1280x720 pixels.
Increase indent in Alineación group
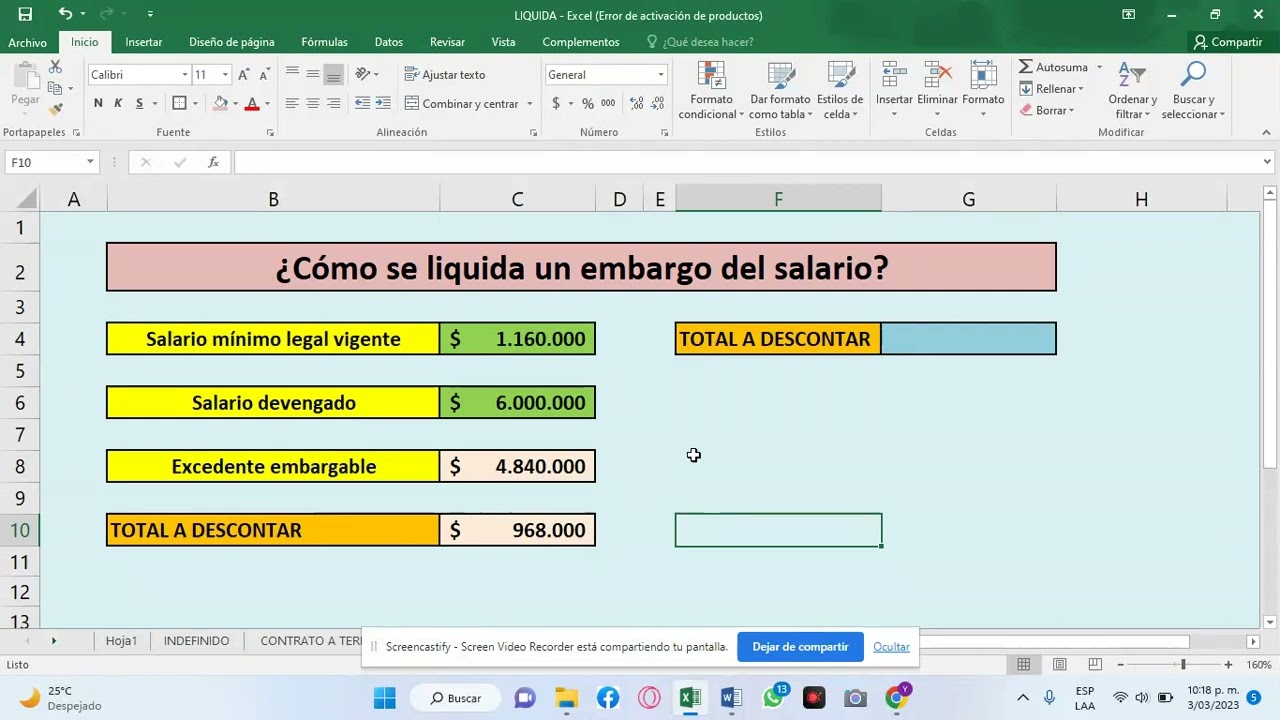pos(383,103)
